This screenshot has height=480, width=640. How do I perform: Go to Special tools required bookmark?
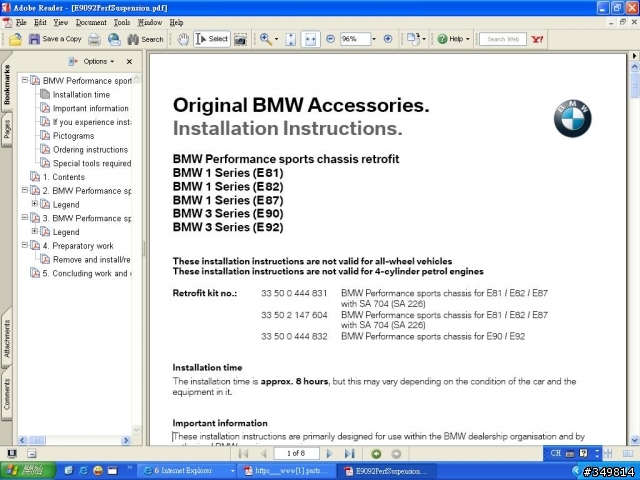click(92, 163)
